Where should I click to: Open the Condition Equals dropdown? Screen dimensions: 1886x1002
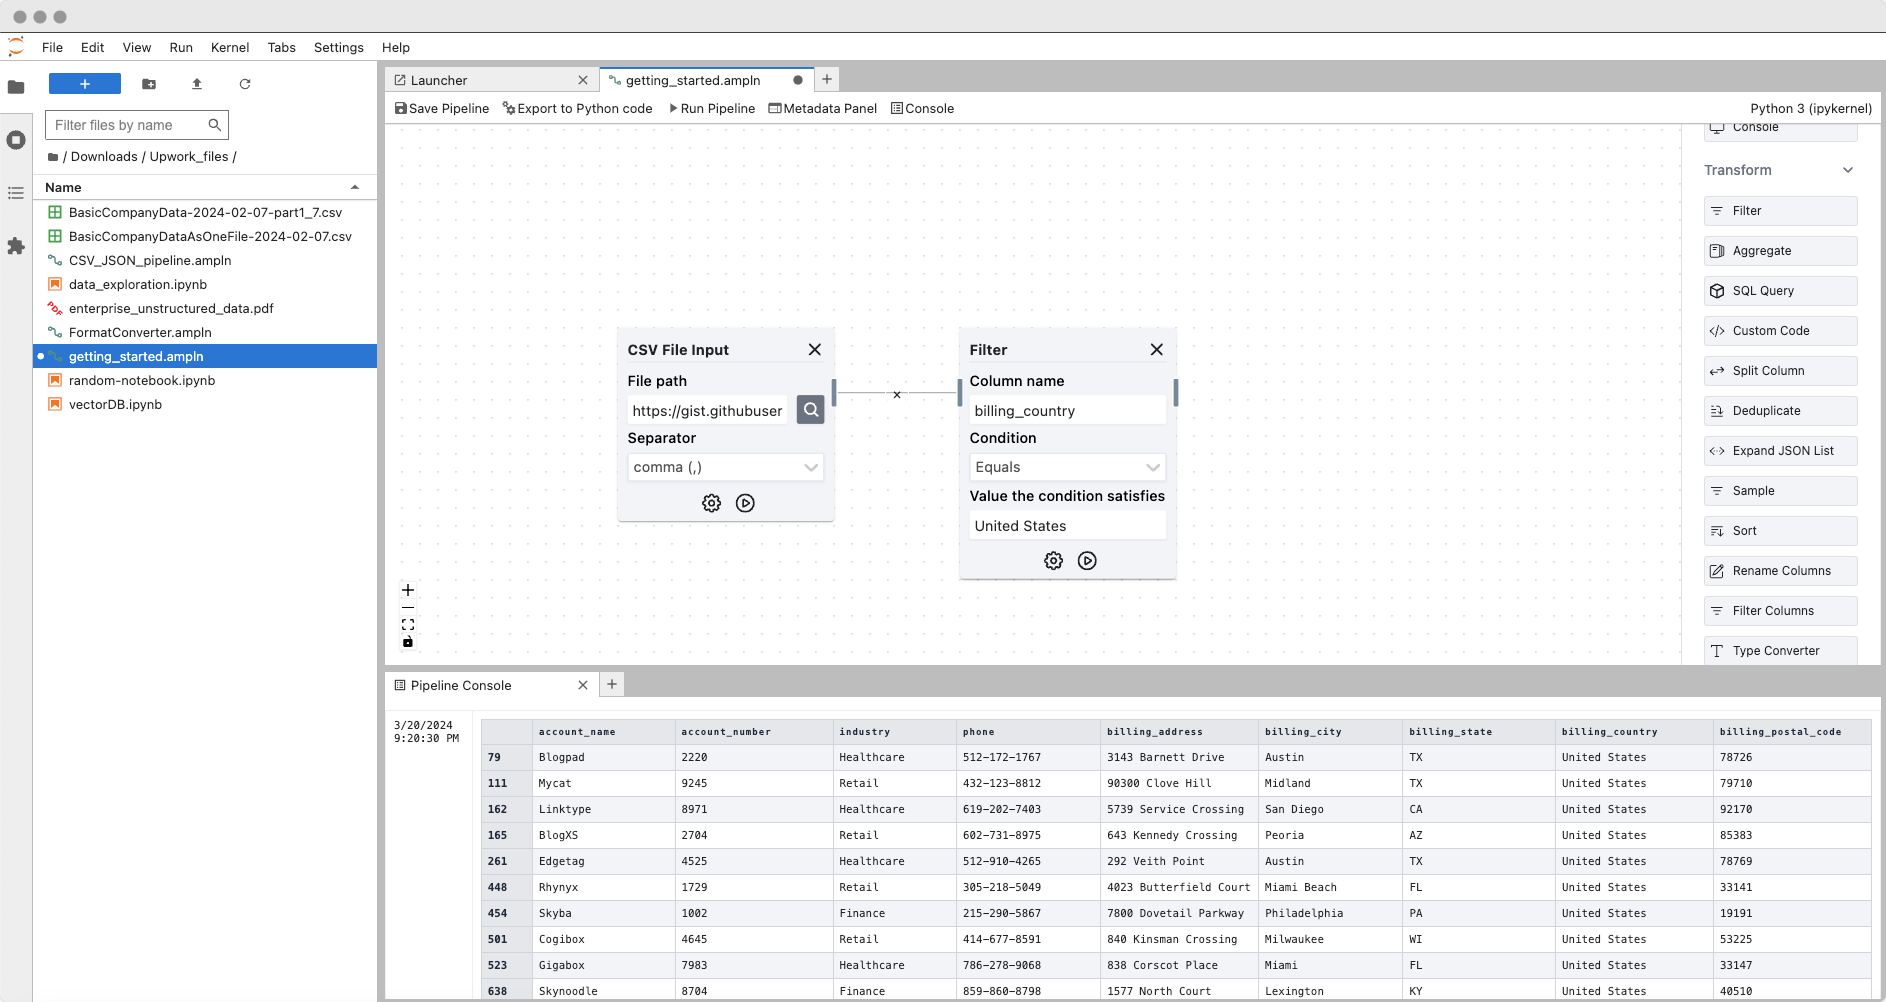click(x=1067, y=467)
